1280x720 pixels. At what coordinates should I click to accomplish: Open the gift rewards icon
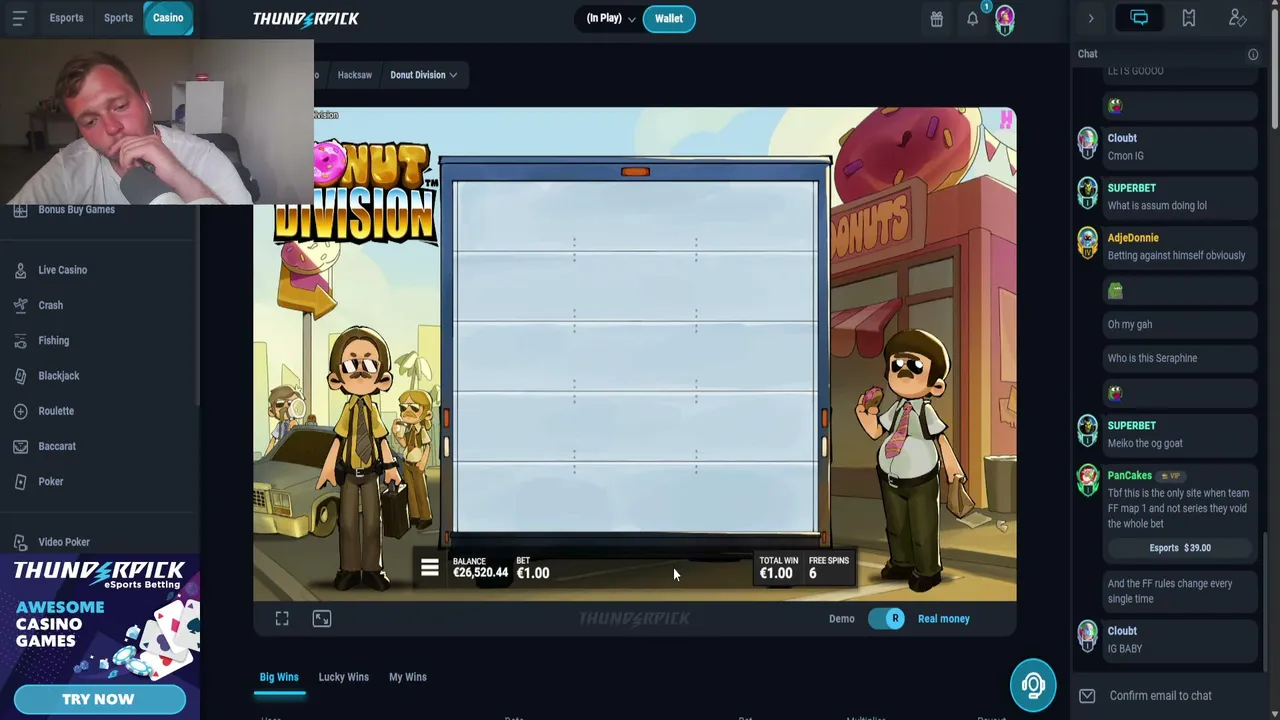936,18
